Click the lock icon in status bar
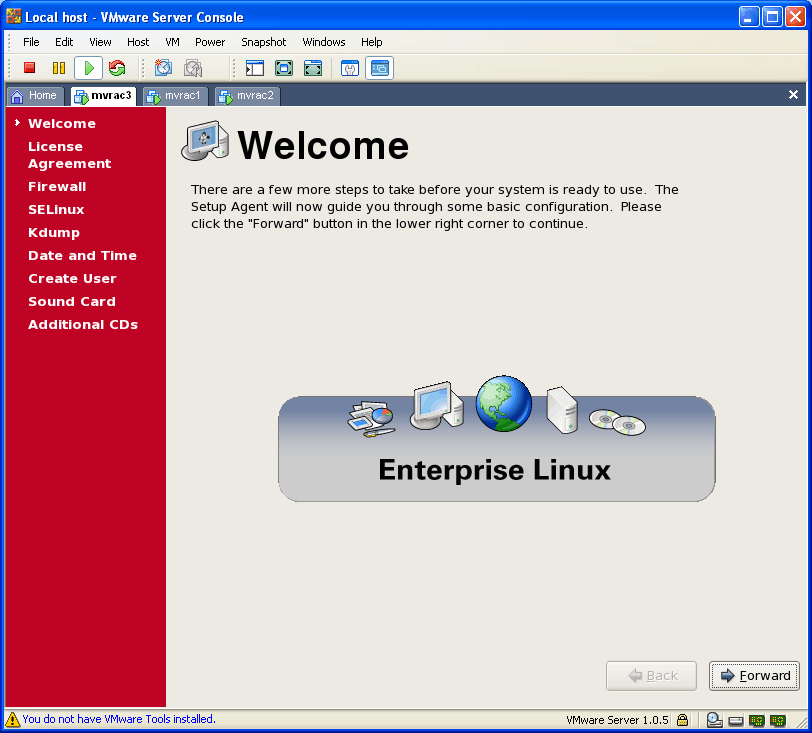Screen dimensions: 812x733 [682, 719]
